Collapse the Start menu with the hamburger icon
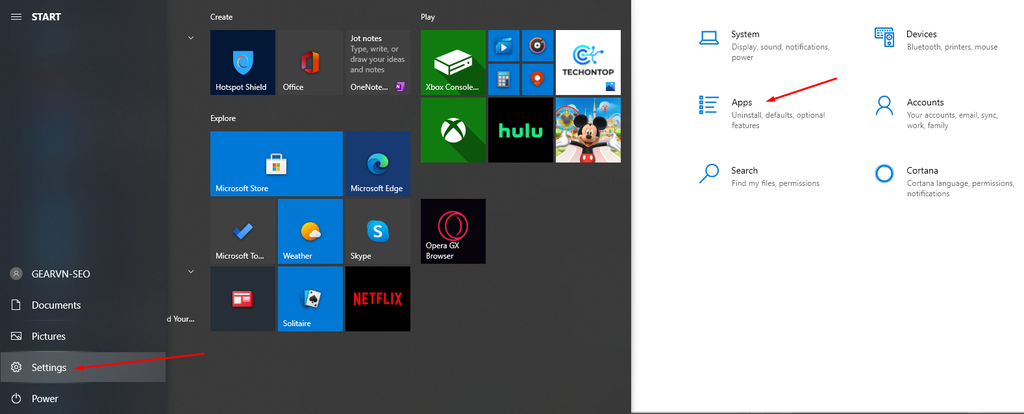This screenshot has width=1024, height=414. coord(16,17)
